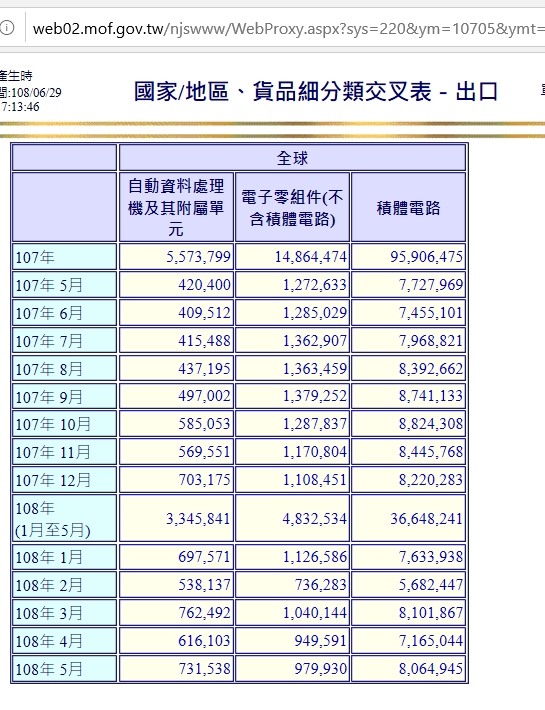Click the 107年 9月 row label
This screenshot has height=710, width=545.
coord(64,396)
